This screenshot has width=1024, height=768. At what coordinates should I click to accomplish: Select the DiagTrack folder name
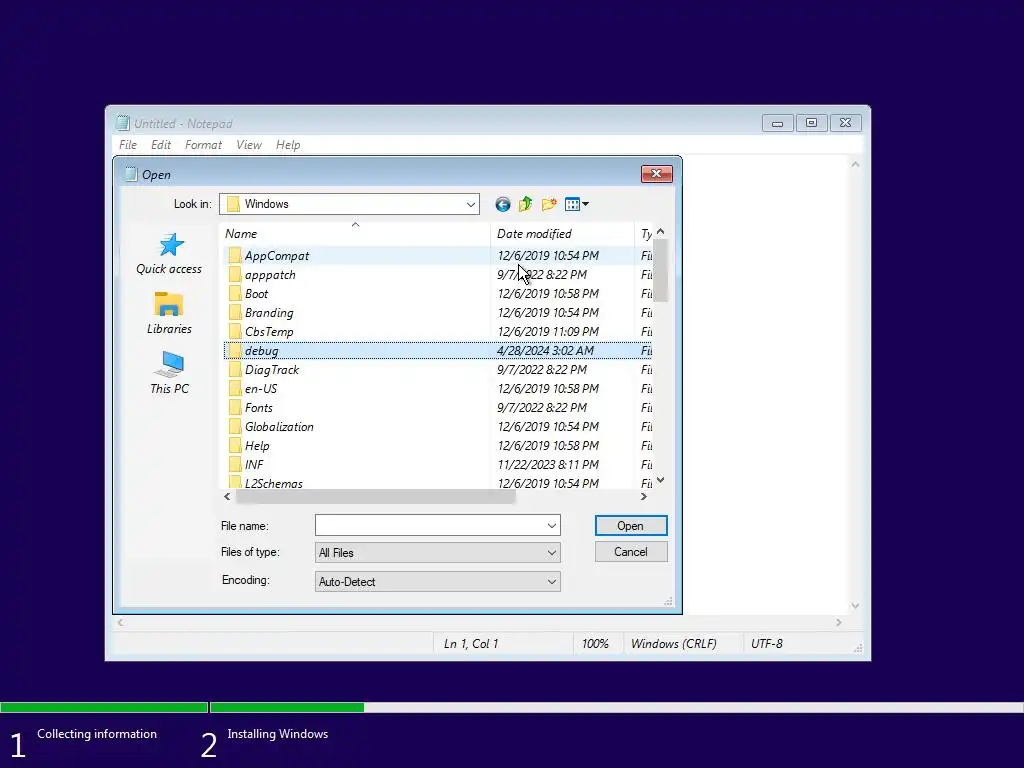[x=272, y=370]
